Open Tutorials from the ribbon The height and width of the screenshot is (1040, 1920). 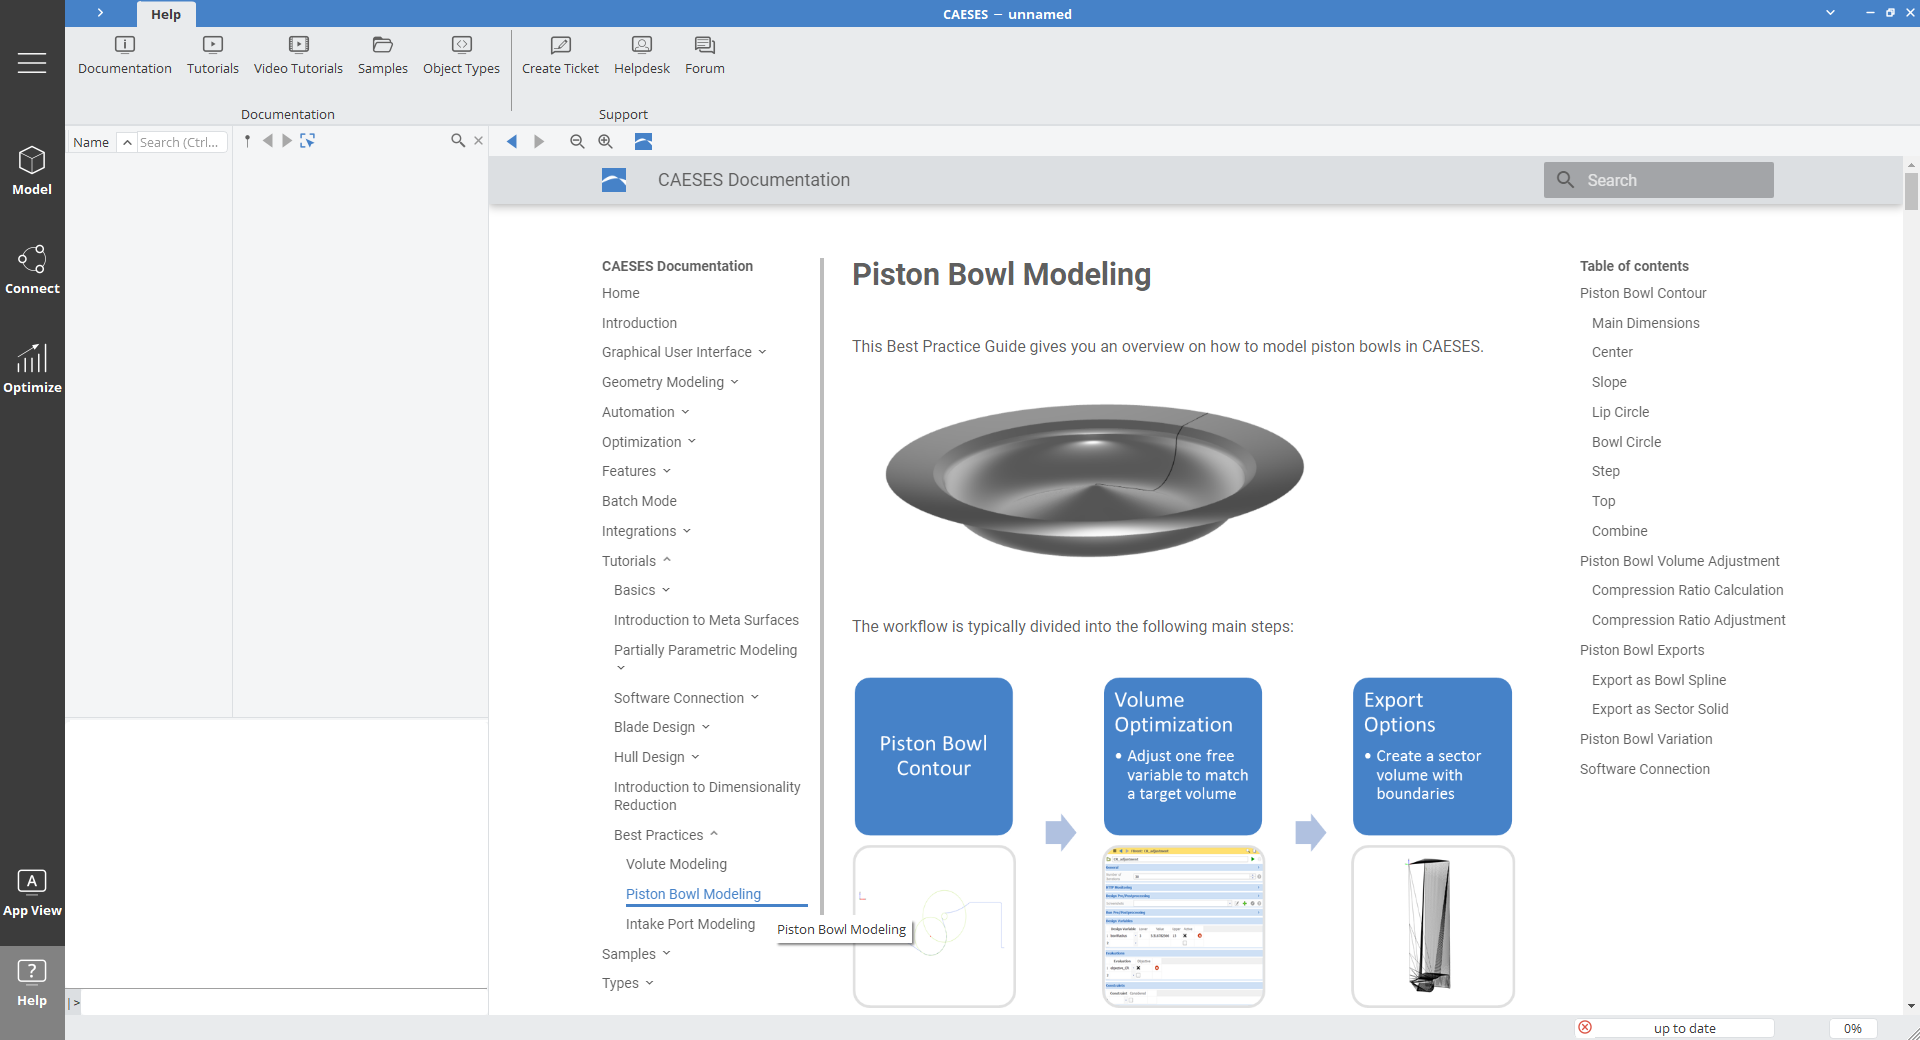click(213, 56)
